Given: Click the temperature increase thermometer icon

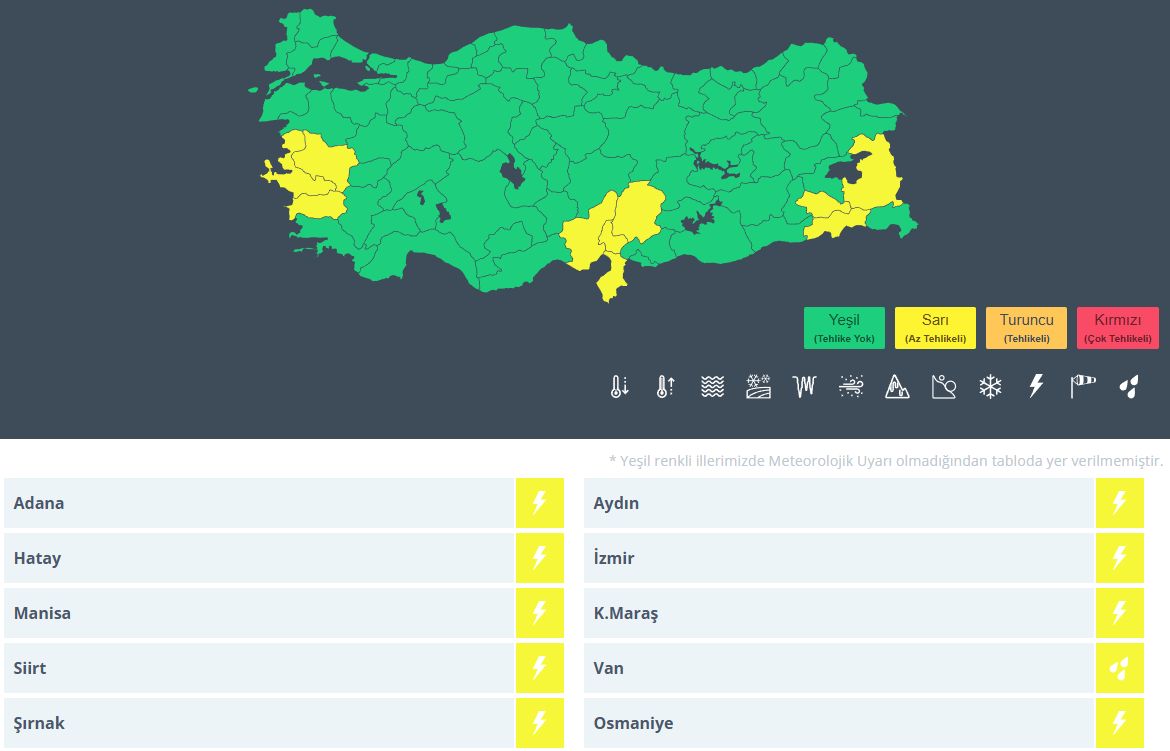Looking at the screenshot, I should pyautogui.click(x=666, y=387).
